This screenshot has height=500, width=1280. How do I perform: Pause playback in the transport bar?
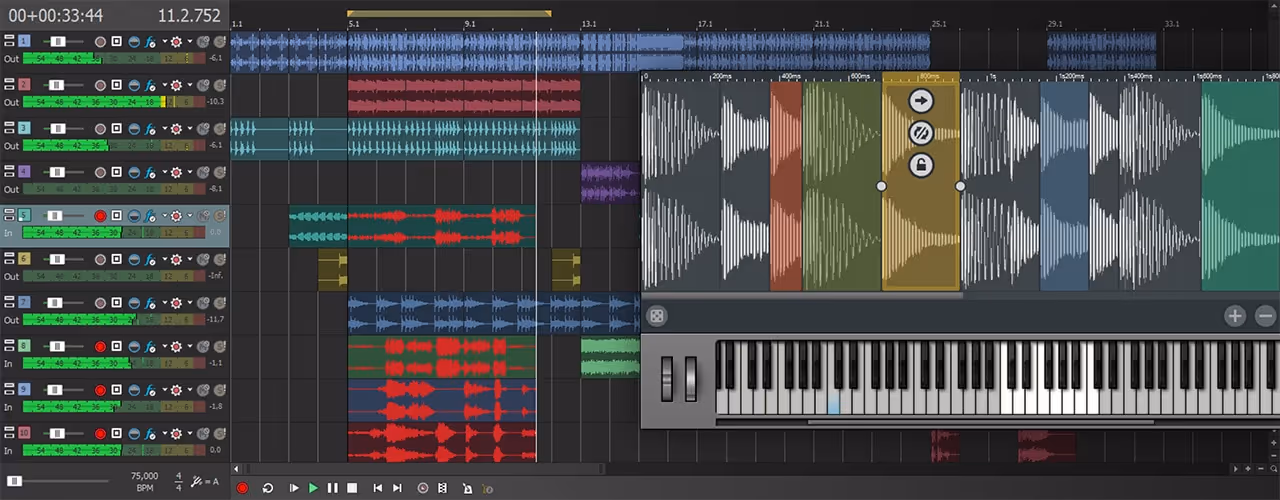pyautogui.click(x=333, y=488)
